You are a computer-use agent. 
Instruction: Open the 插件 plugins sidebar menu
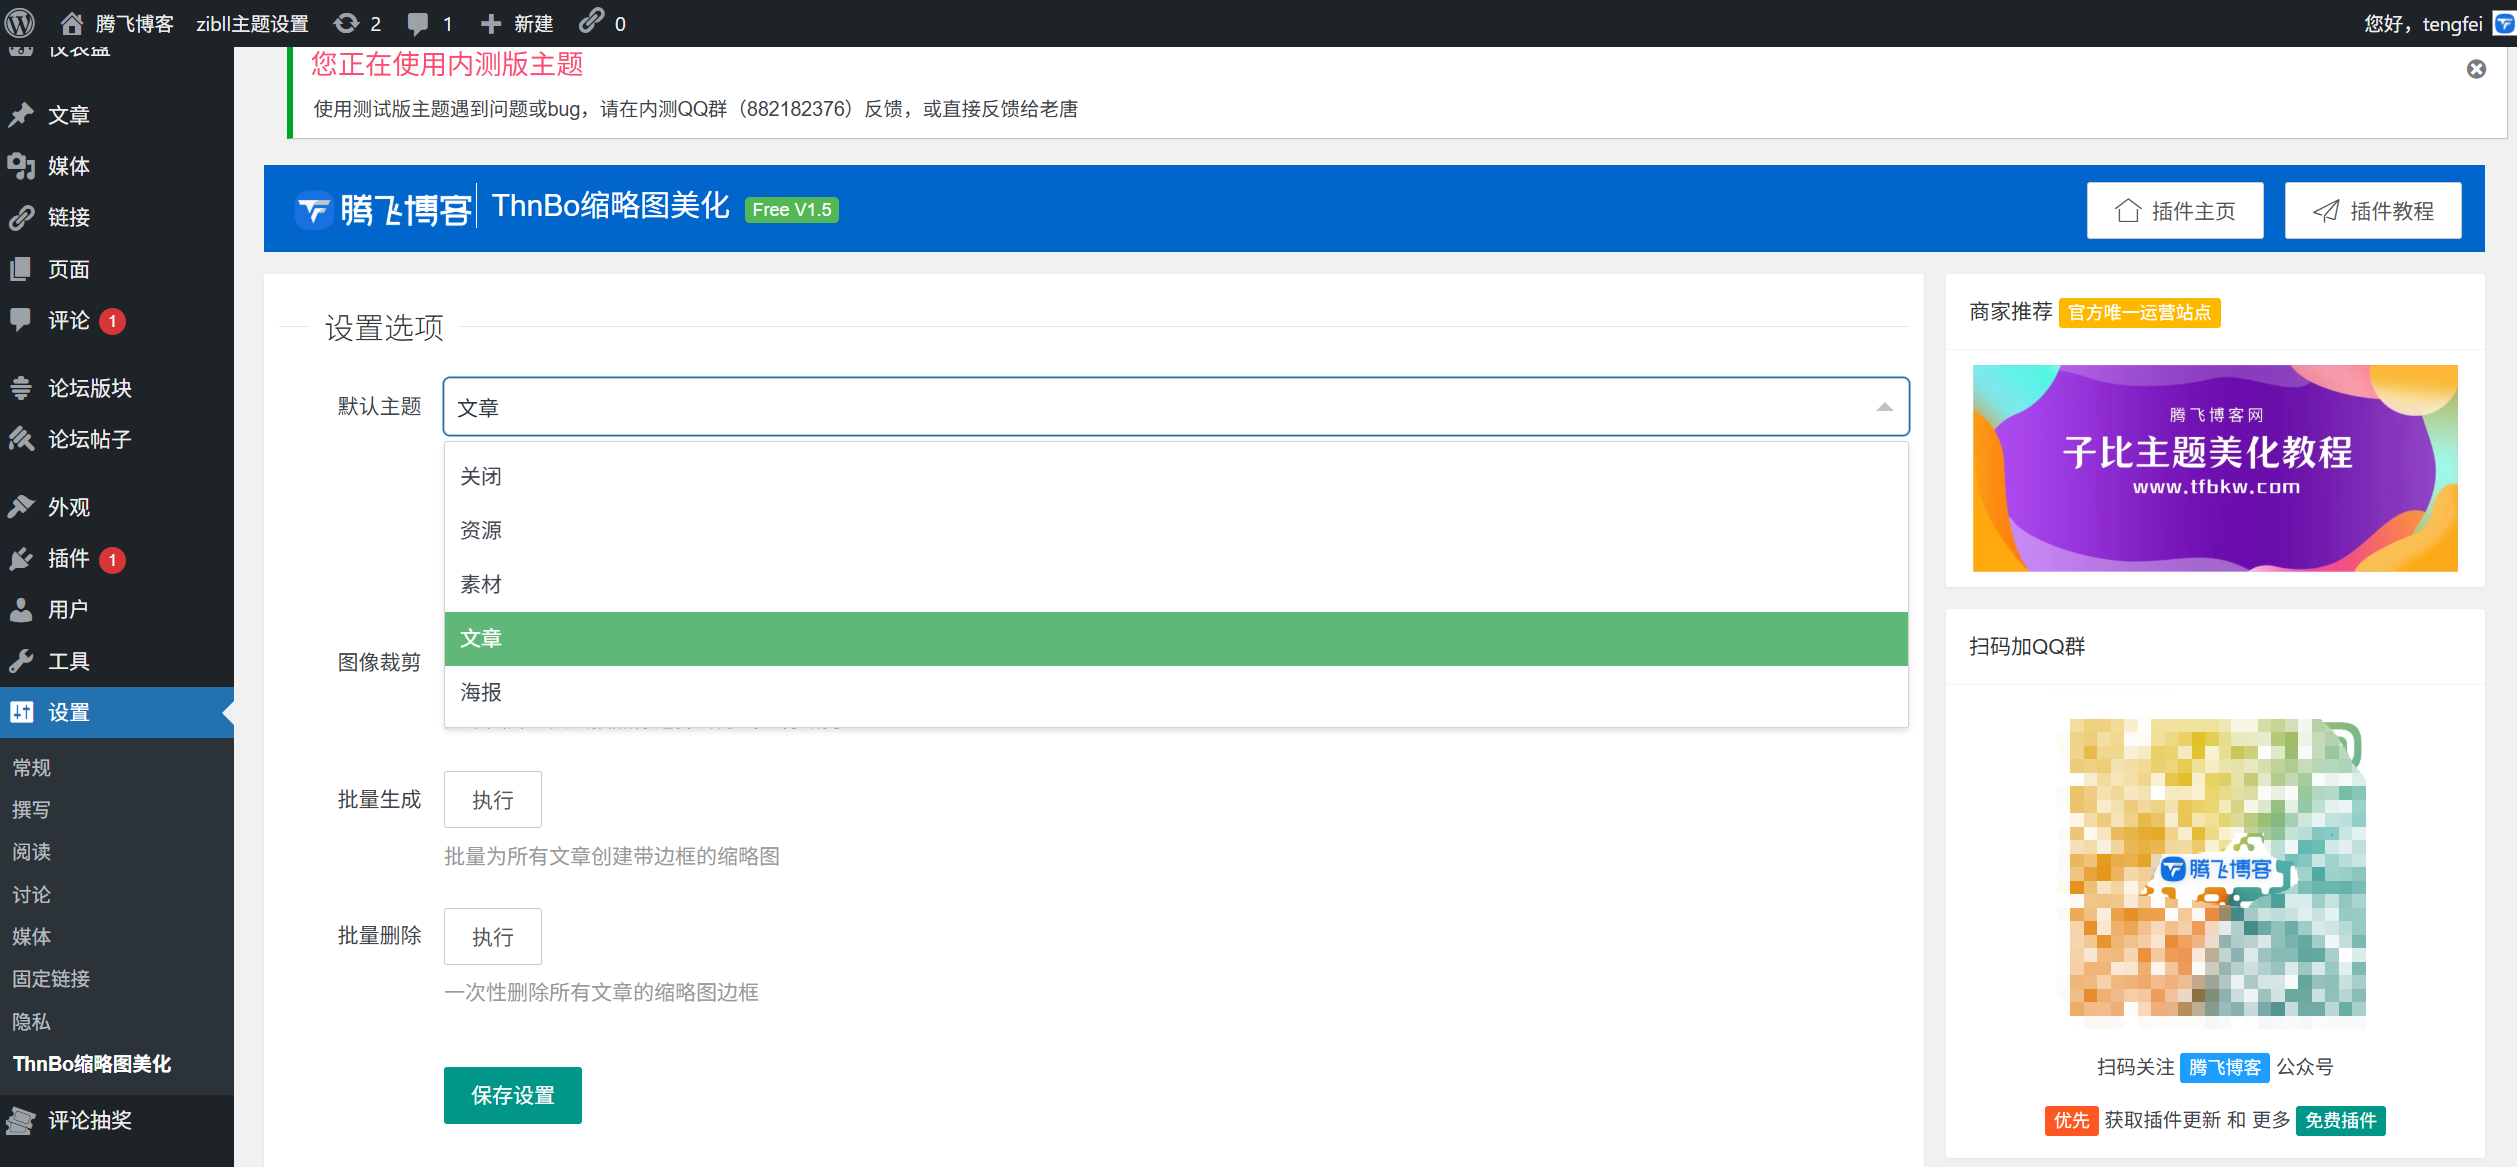[x=68, y=558]
